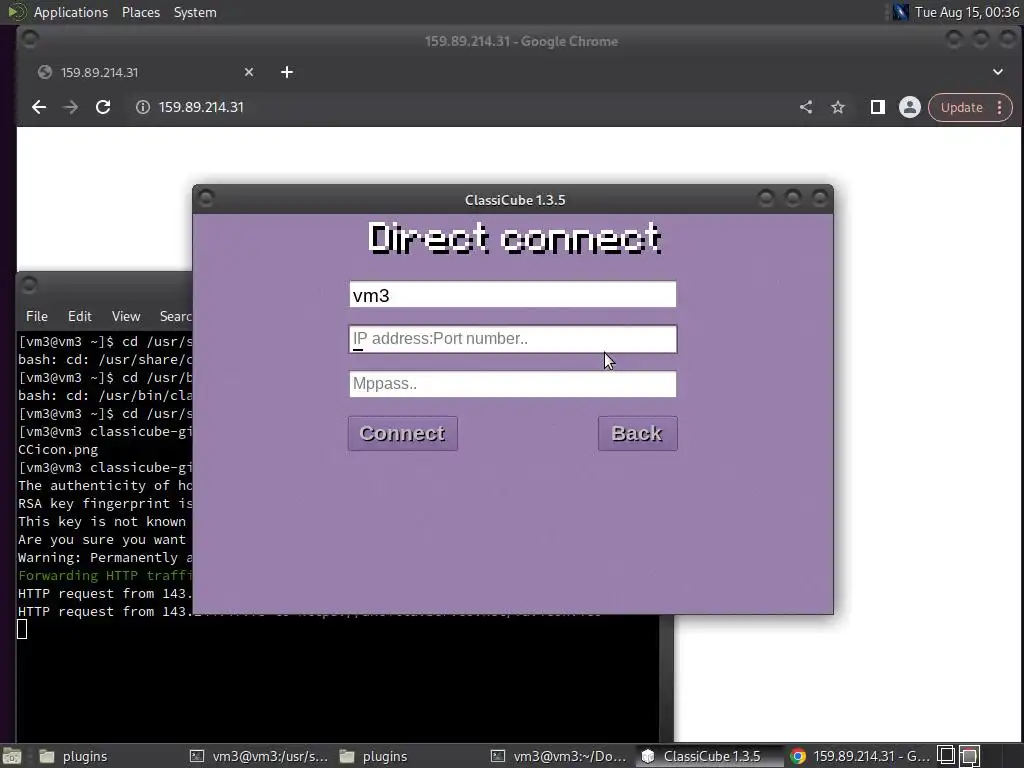Click terminal line 'CCicon.png'
Image resolution: width=1024 pixels, height=768 pixels.
58,449
